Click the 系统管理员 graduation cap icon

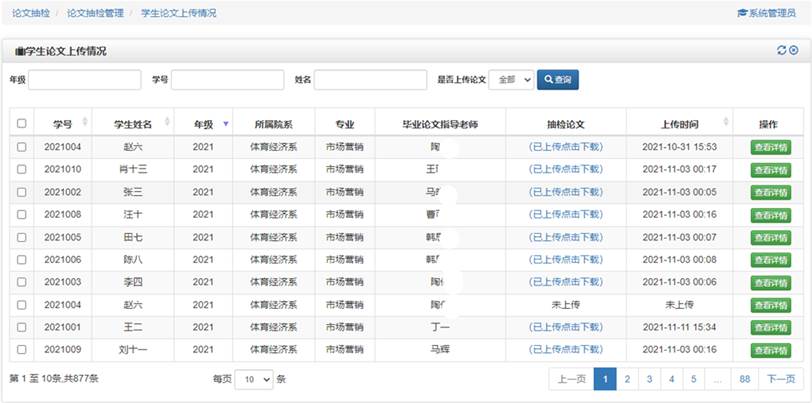point(742,13)
